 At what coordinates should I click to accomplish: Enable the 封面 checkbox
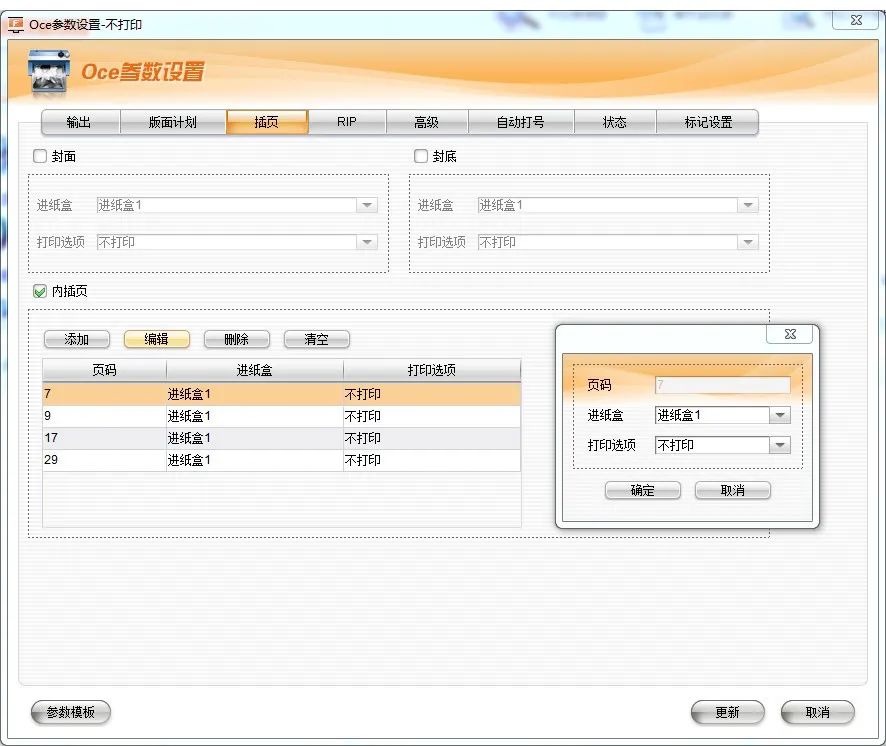point(40,156)
